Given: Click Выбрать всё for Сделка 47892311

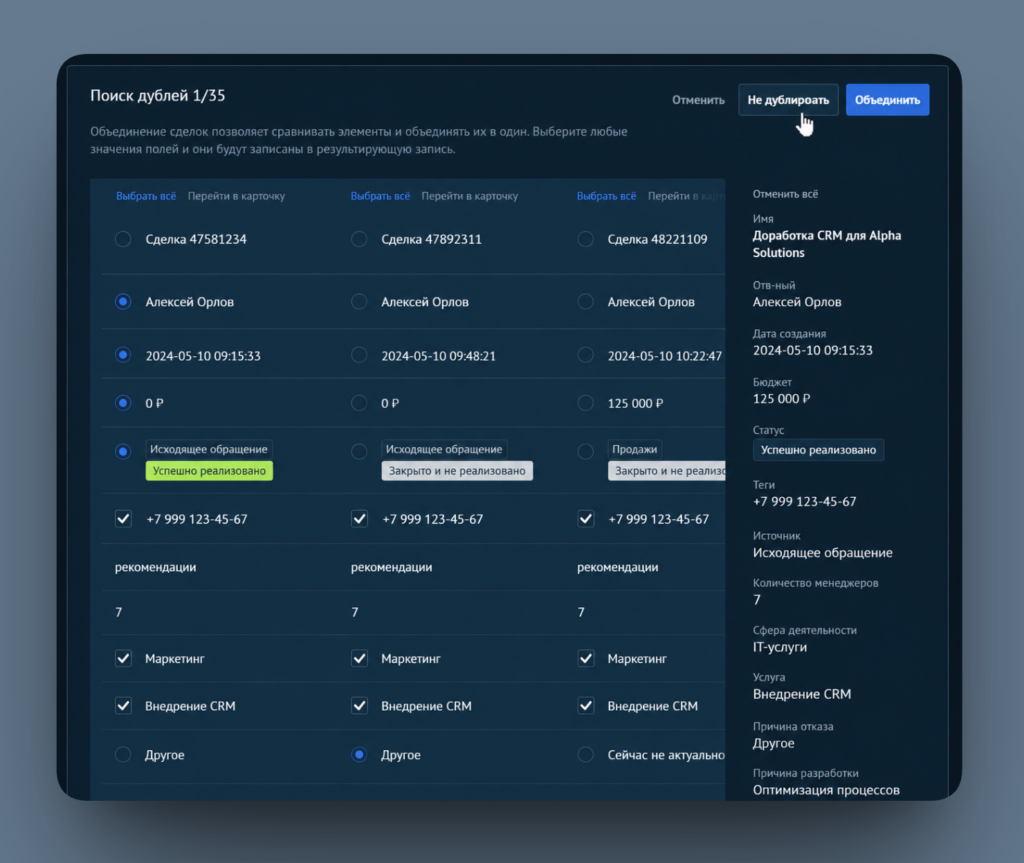Looking at the screenshot, I should tap(380, 196).
